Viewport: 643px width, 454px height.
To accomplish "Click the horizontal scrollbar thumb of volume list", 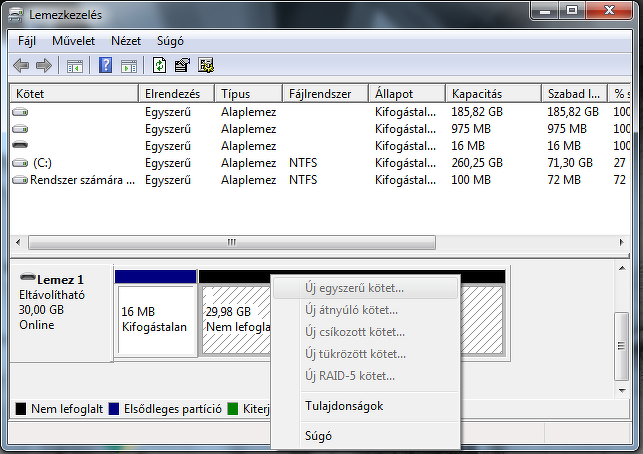I will pyautogui.click(x=232, y=242).
